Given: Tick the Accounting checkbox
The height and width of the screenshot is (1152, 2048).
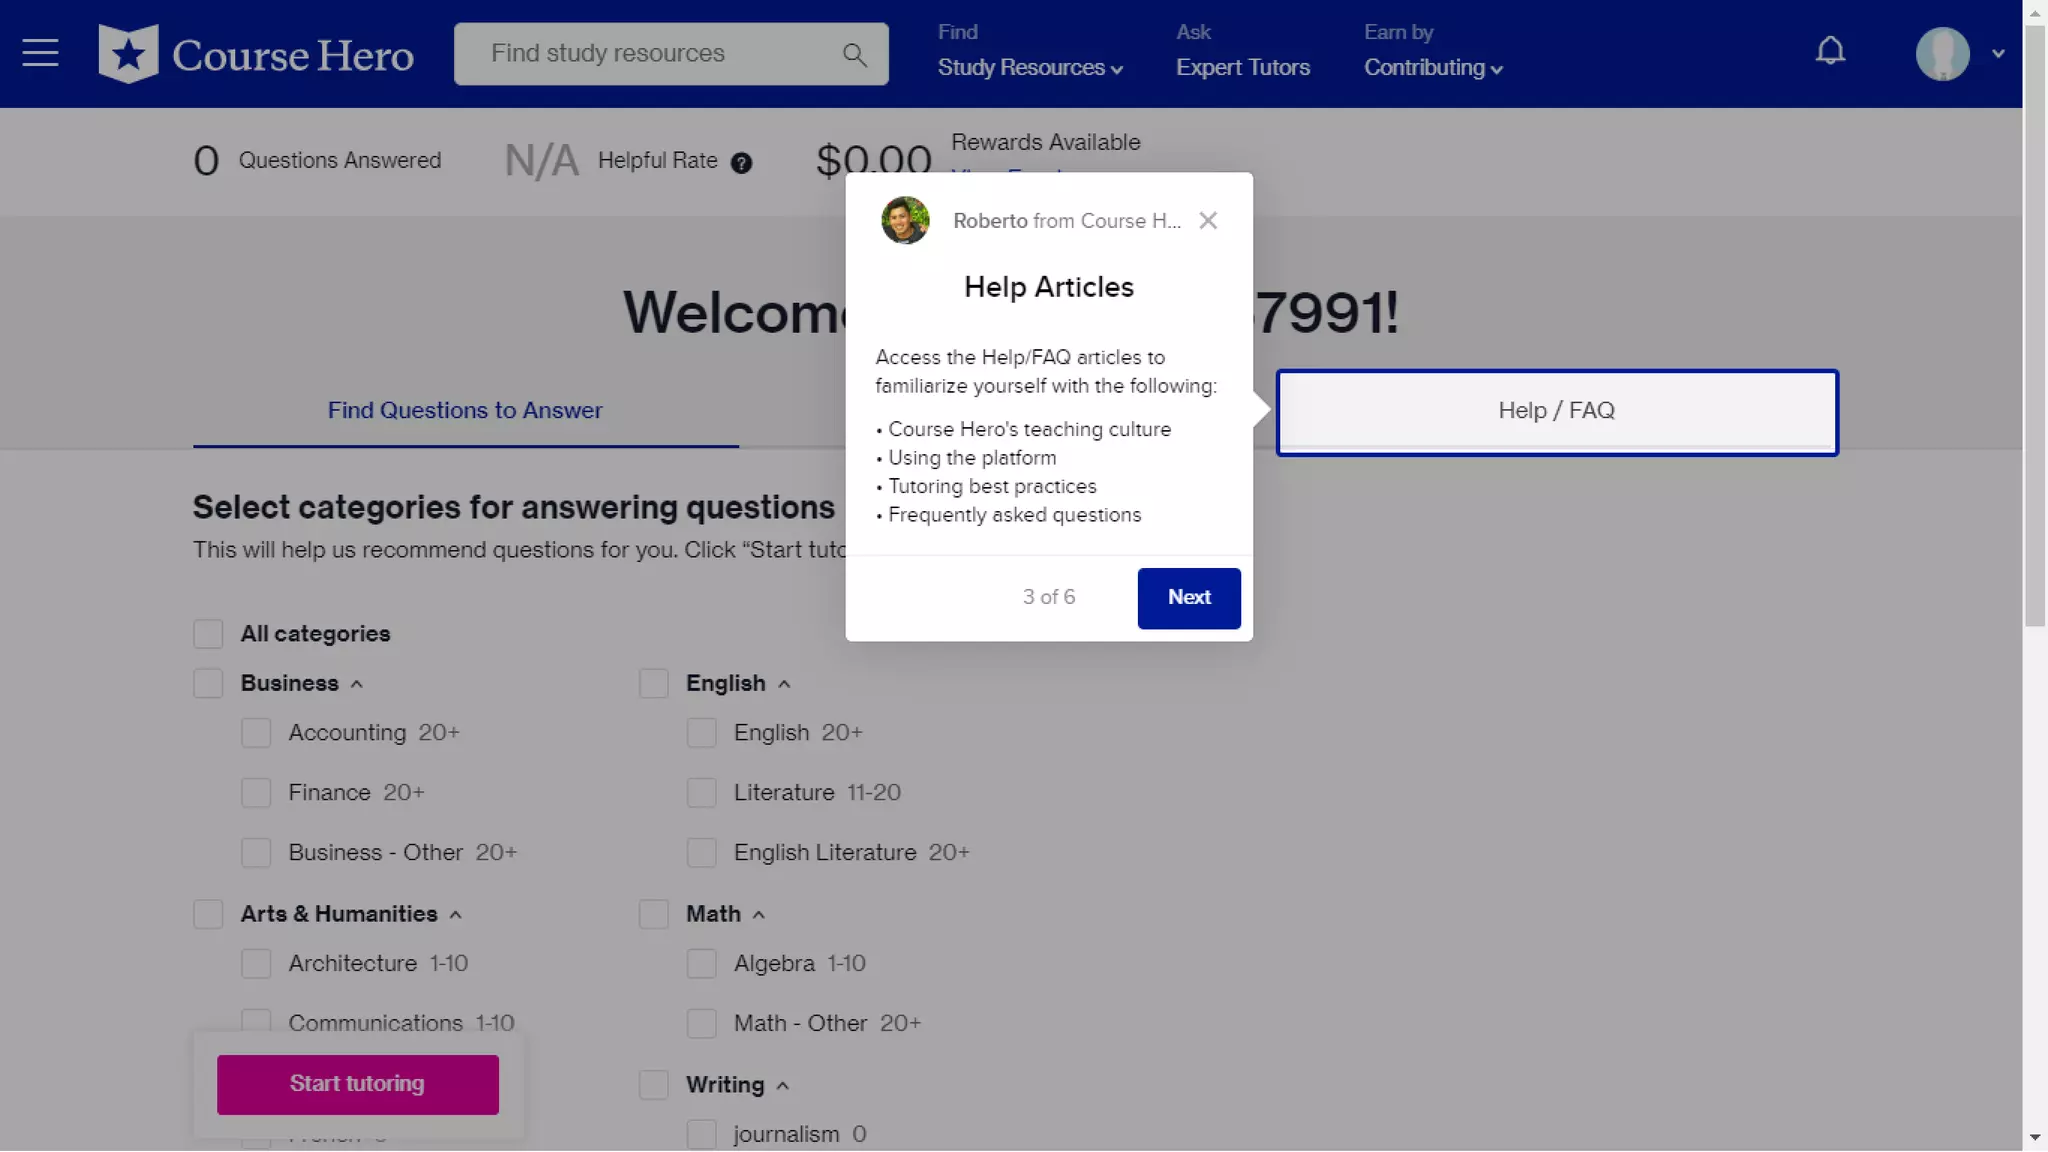Looking at the screenshot, I should click(256, 733).
